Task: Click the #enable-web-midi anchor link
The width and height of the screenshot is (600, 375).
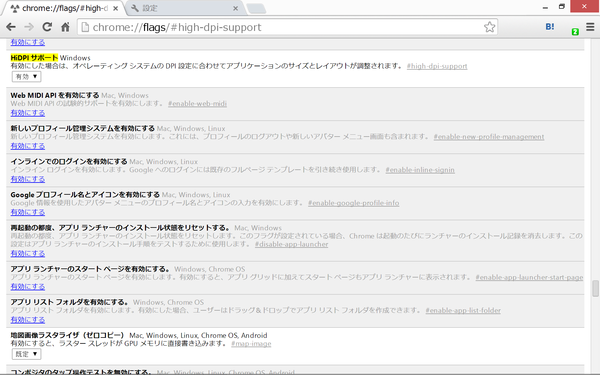Action: tap(197, 104)
